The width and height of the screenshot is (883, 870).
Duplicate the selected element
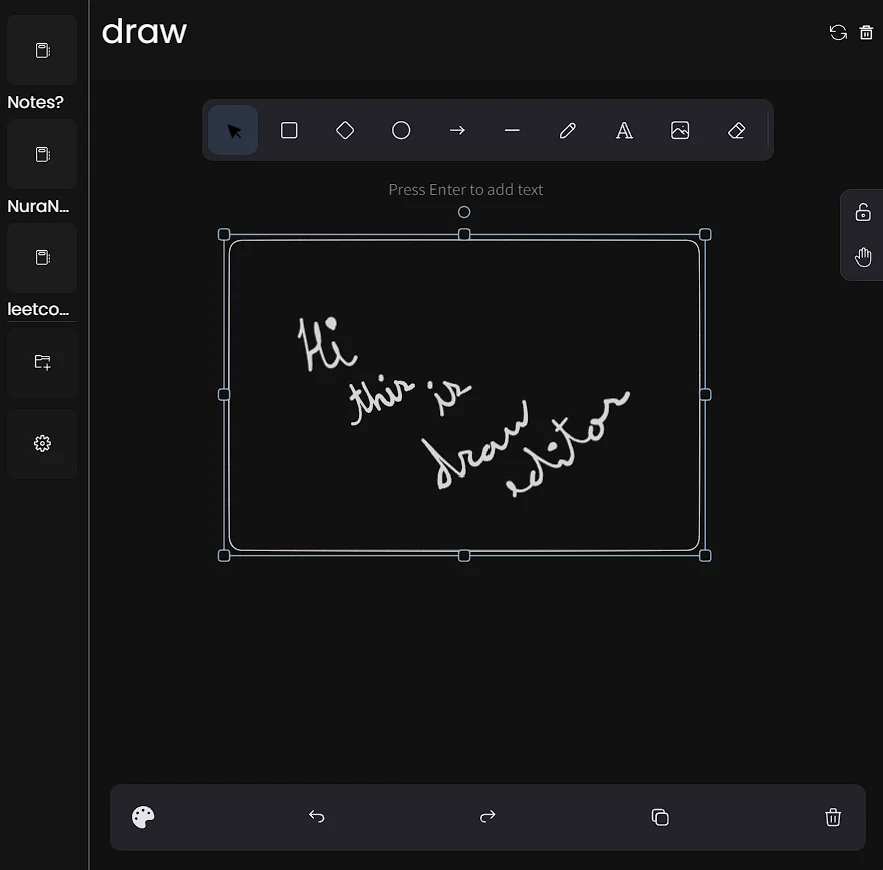(x=660, y=817)
